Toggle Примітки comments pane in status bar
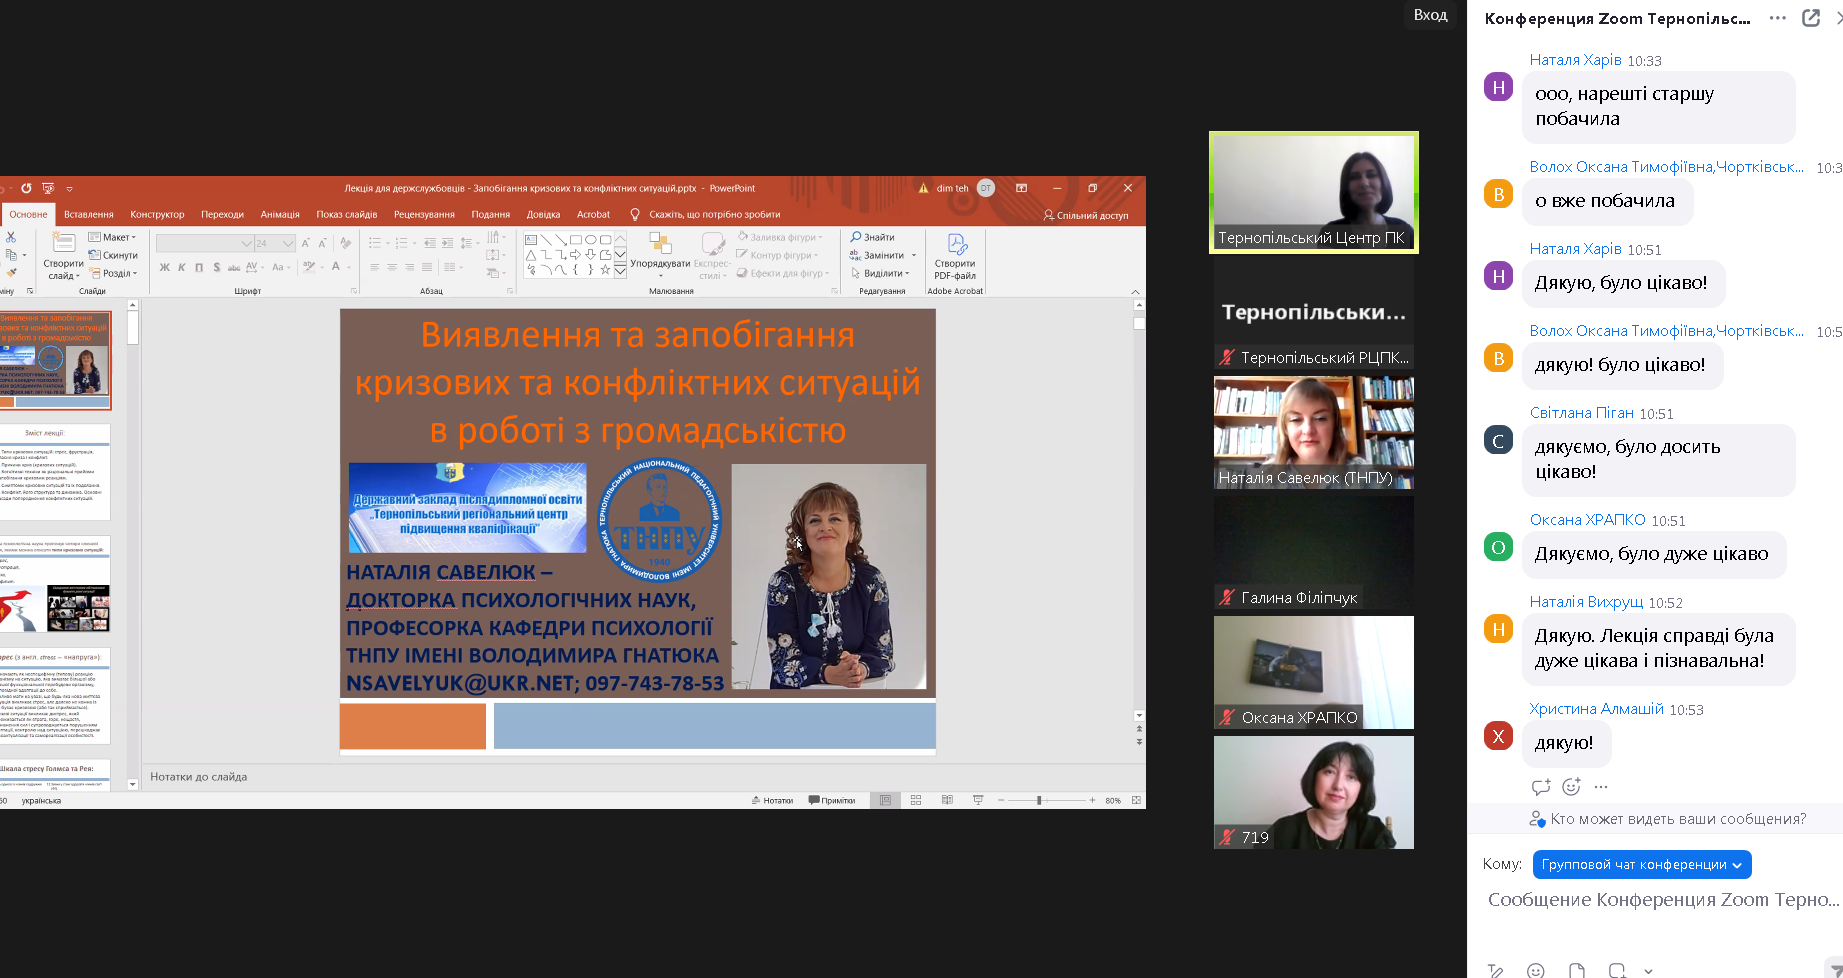Screen dimensions: 1843x978 coord(832,800)
